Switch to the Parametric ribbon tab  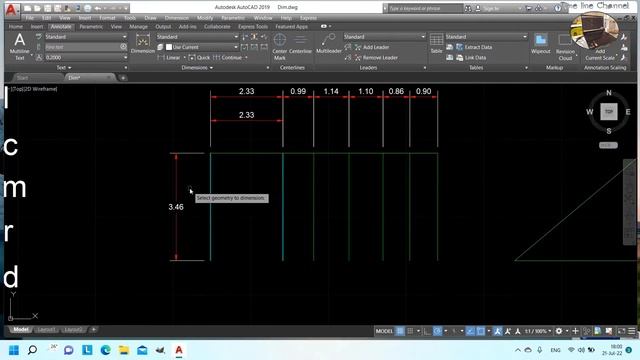pos(91,27)
